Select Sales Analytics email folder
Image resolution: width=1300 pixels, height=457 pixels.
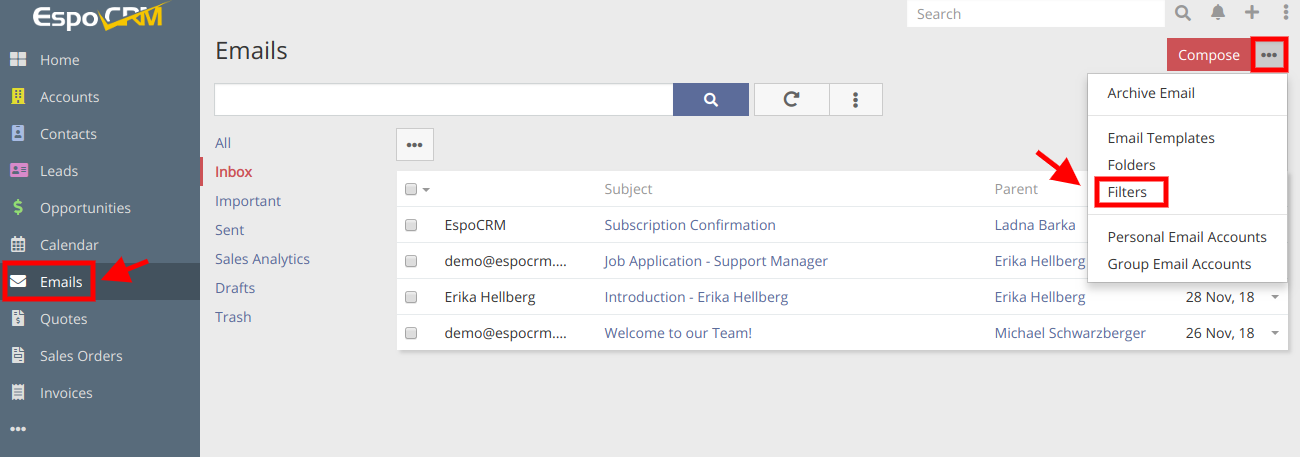click(x=262, y=259)
